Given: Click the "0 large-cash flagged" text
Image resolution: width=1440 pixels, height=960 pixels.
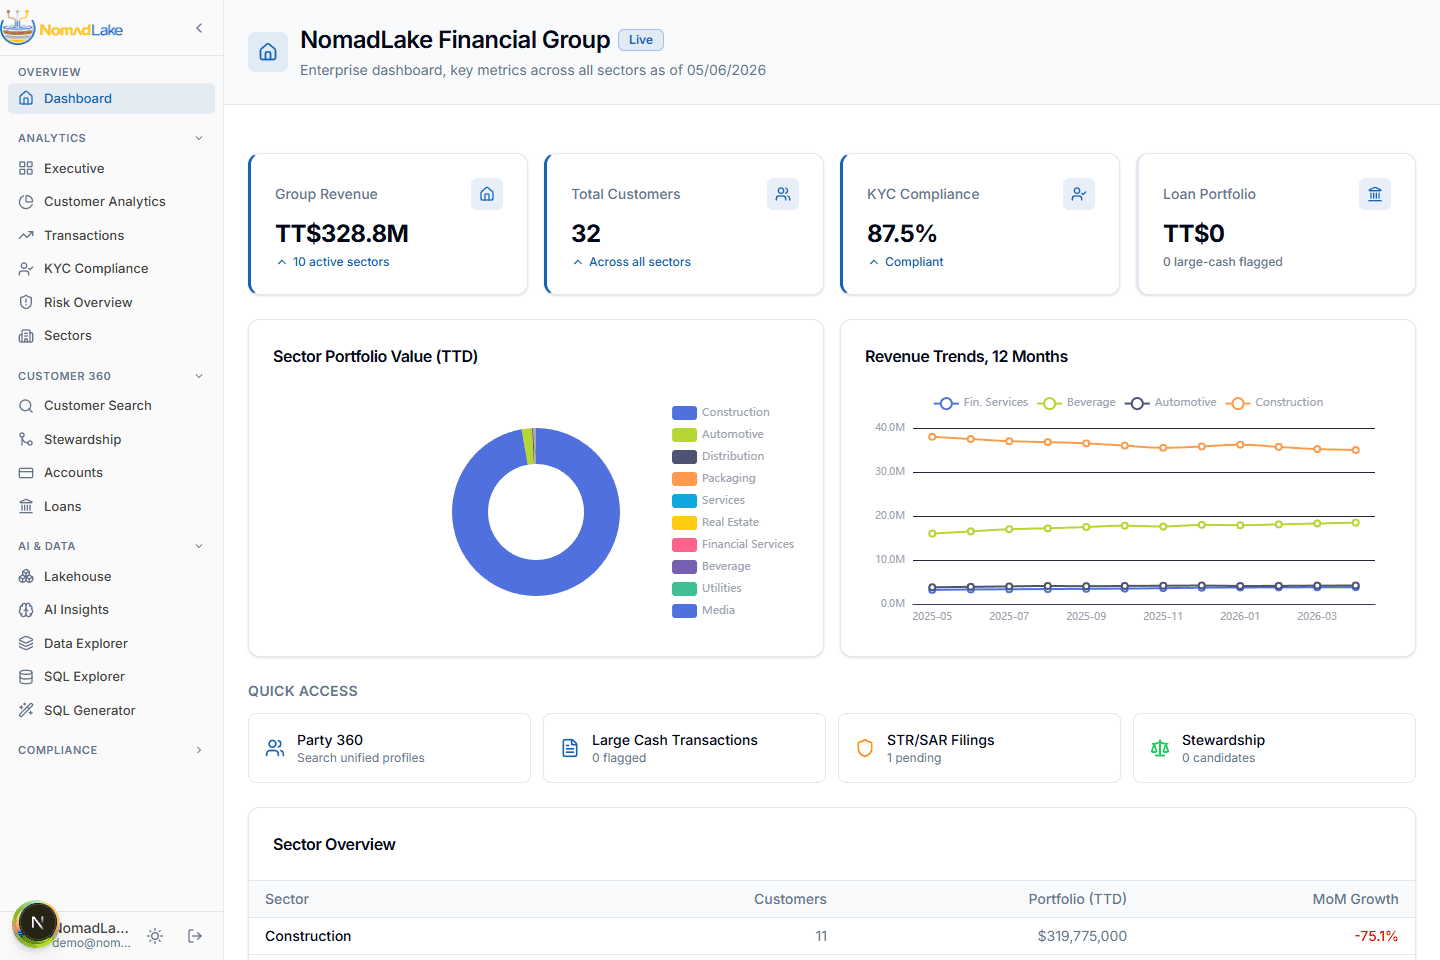Looking at the screenshot, I should click(x=1223, y=262).
